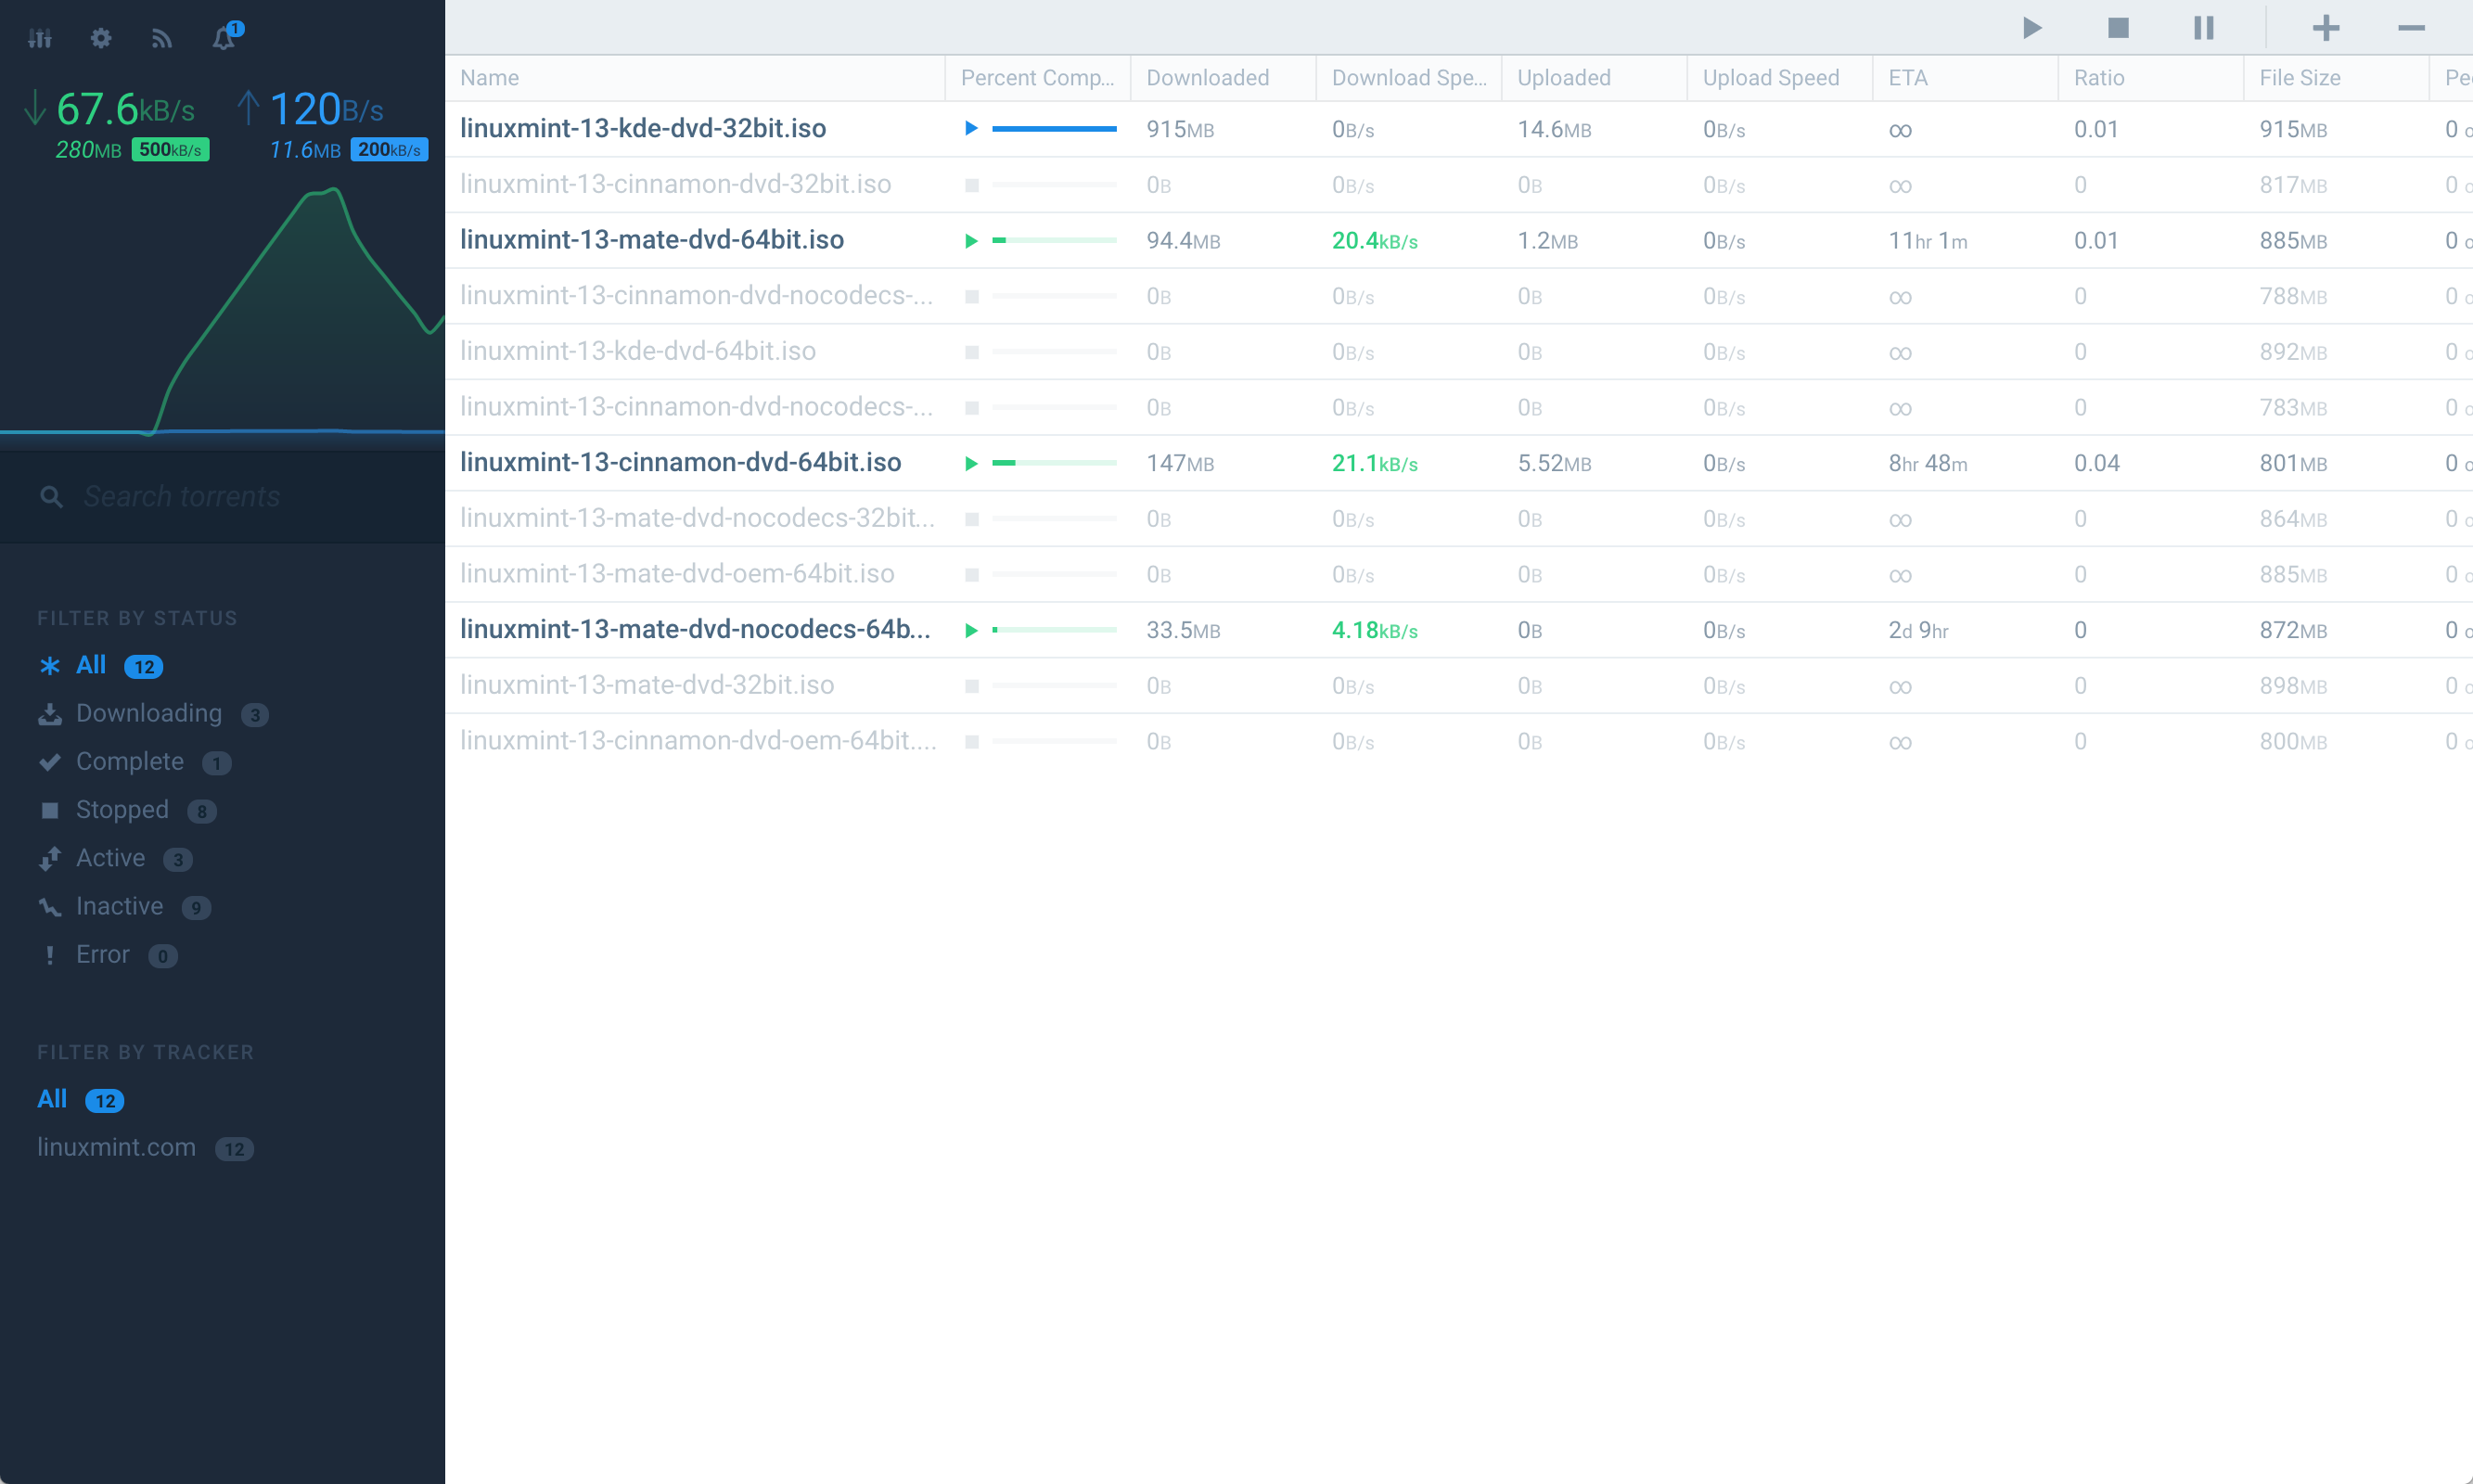Image resolution: width=2473 pixels, height=1484 pixels.
Task: Sort by File Size column header
Action: (2299, 78)
